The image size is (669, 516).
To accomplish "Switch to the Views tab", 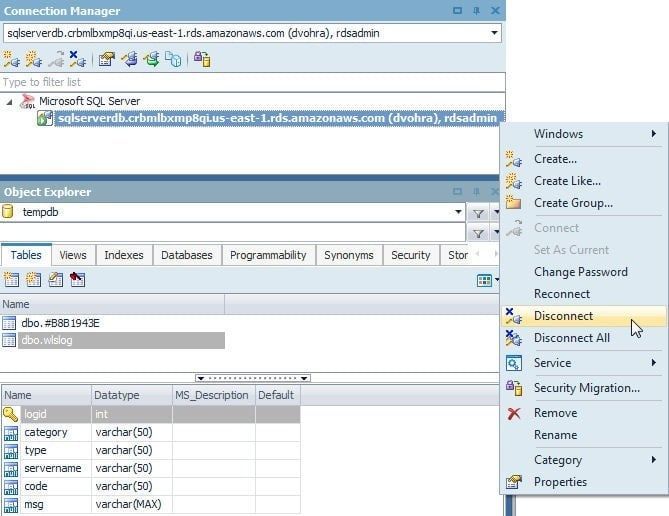I will click(x=73, y=255).
